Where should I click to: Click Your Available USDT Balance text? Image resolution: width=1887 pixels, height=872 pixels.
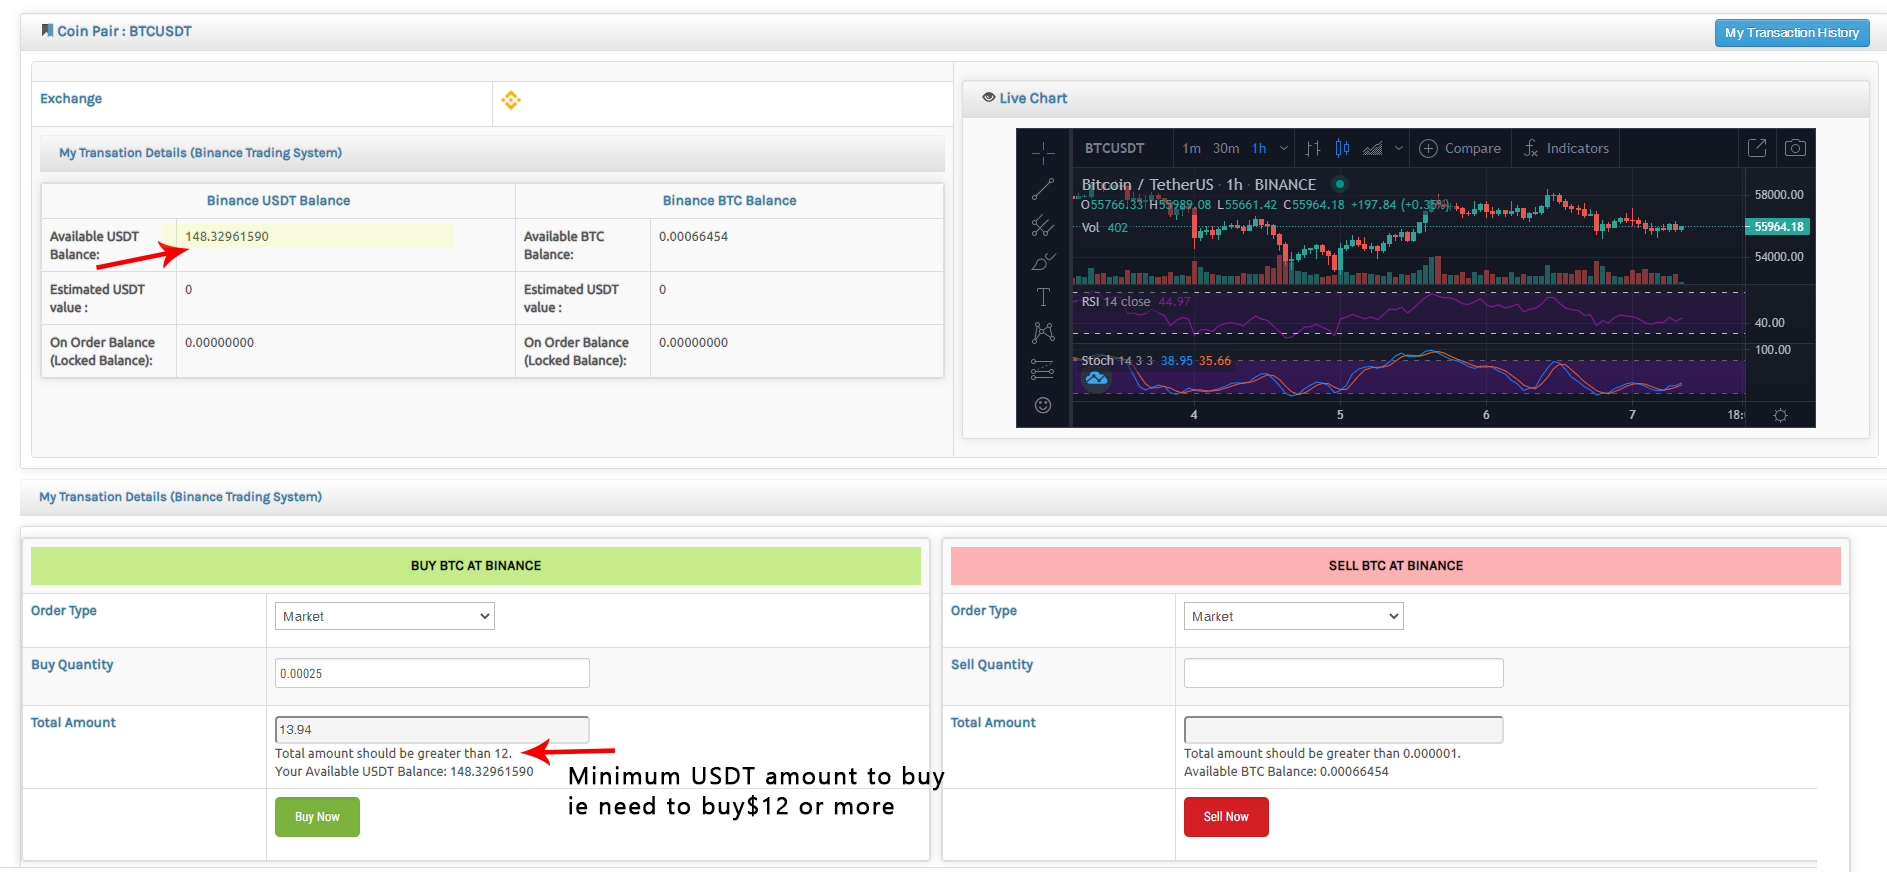click(x=404, y=772)
